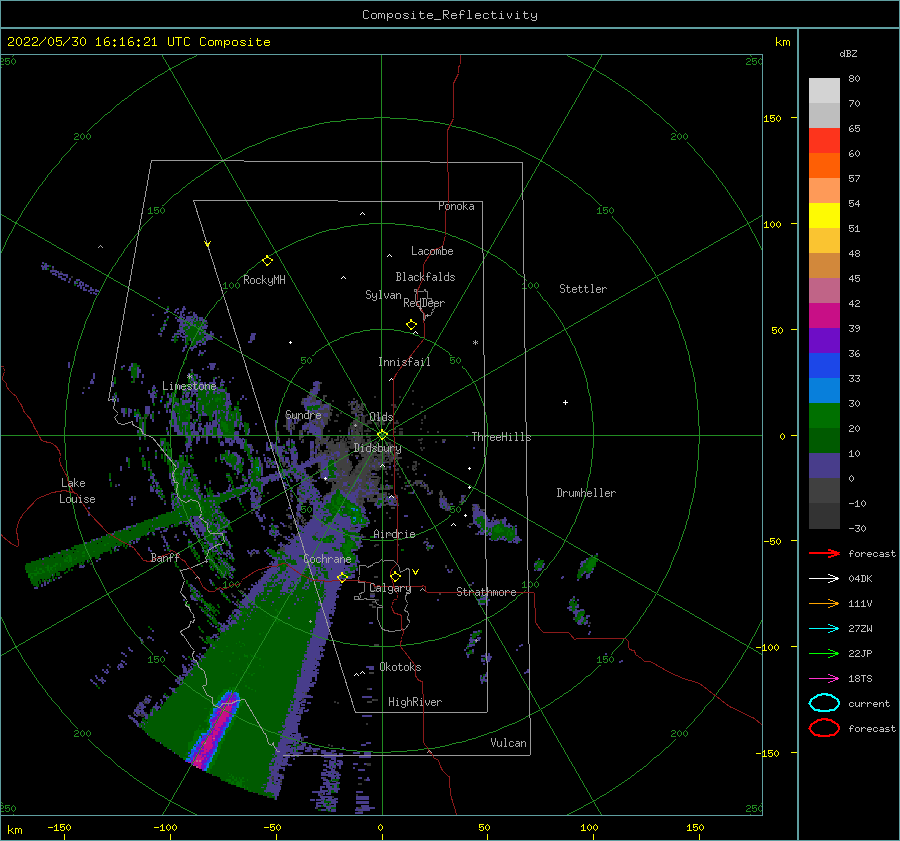Click the Airdrie town label
The height and width of the screenshot is (841, 900).
pyautogui.click(x=394, y=534)
